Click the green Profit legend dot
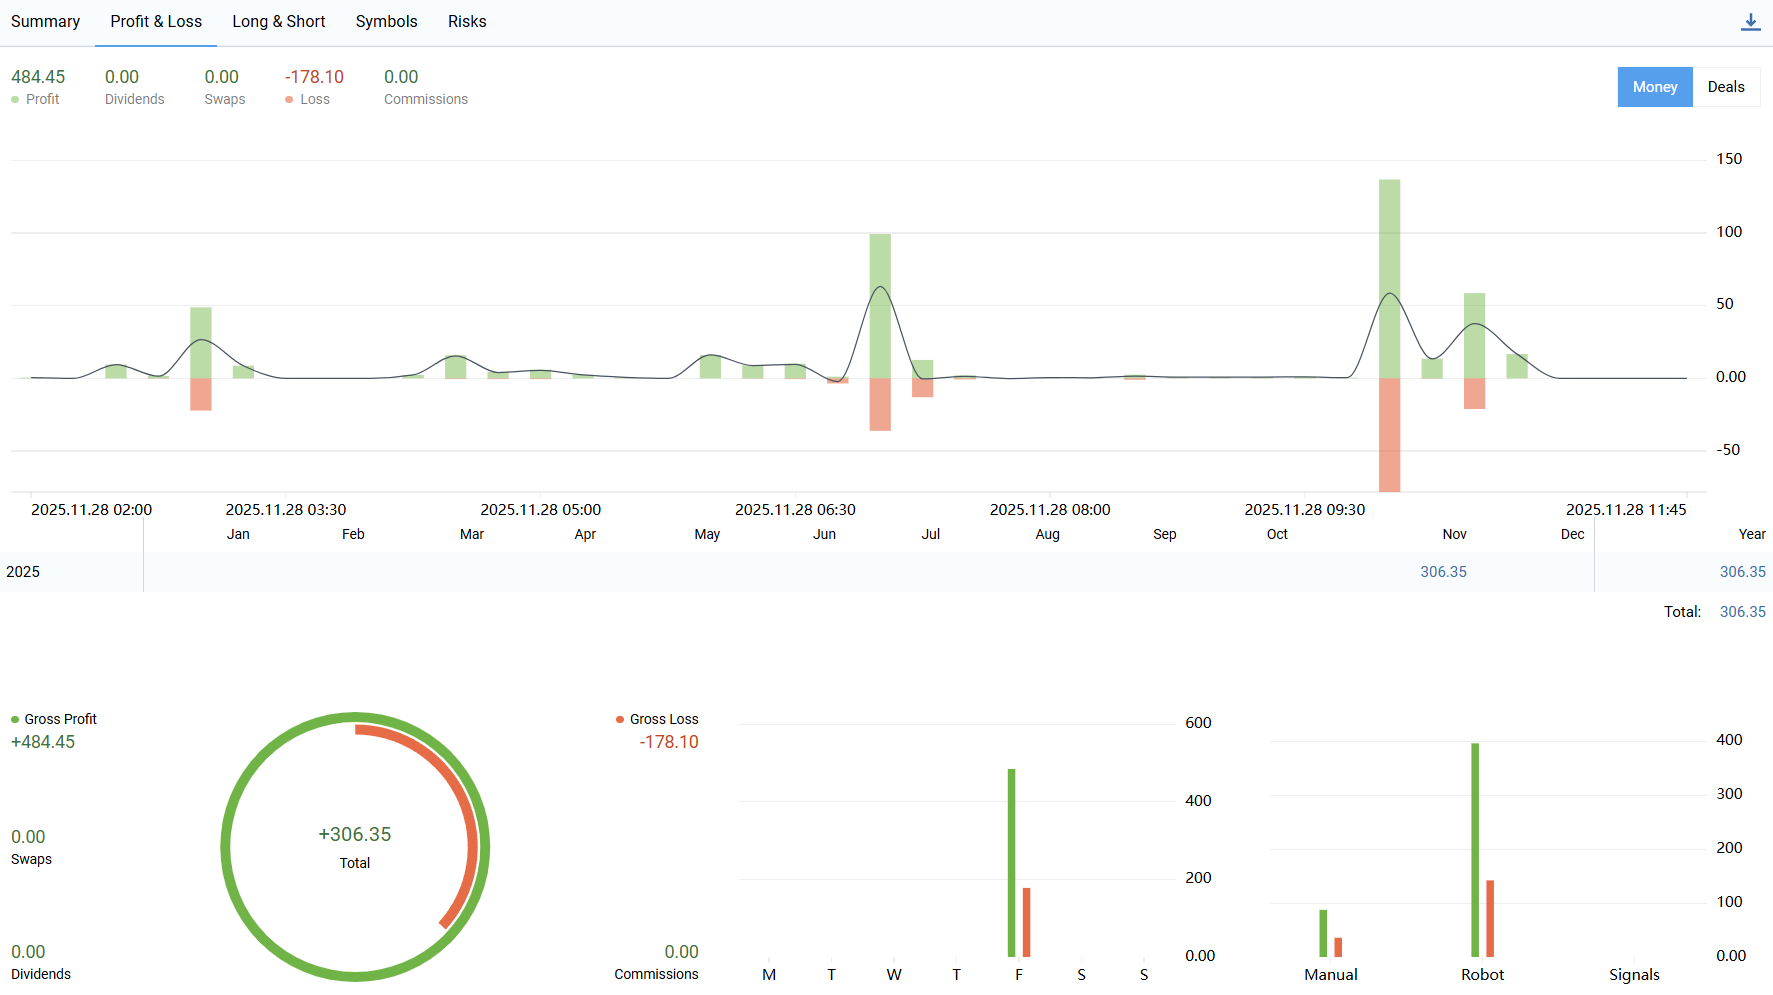 coord(15,100)
